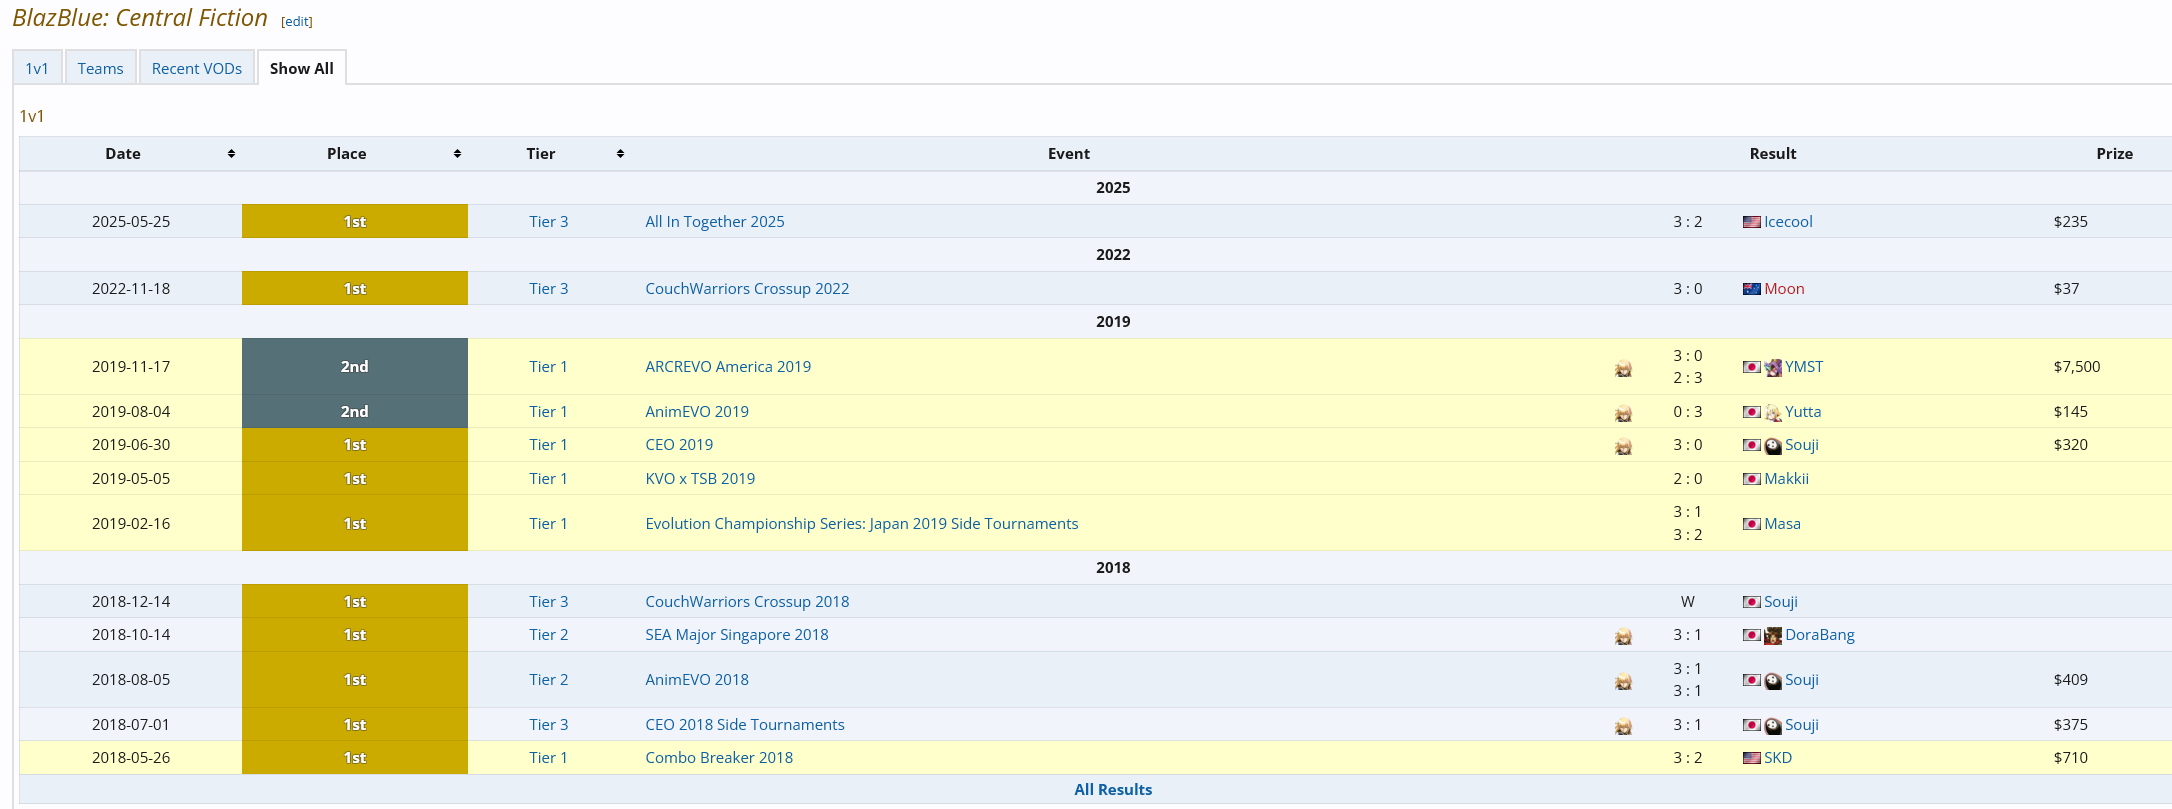Open player Icecool's page

[1788, 222]
